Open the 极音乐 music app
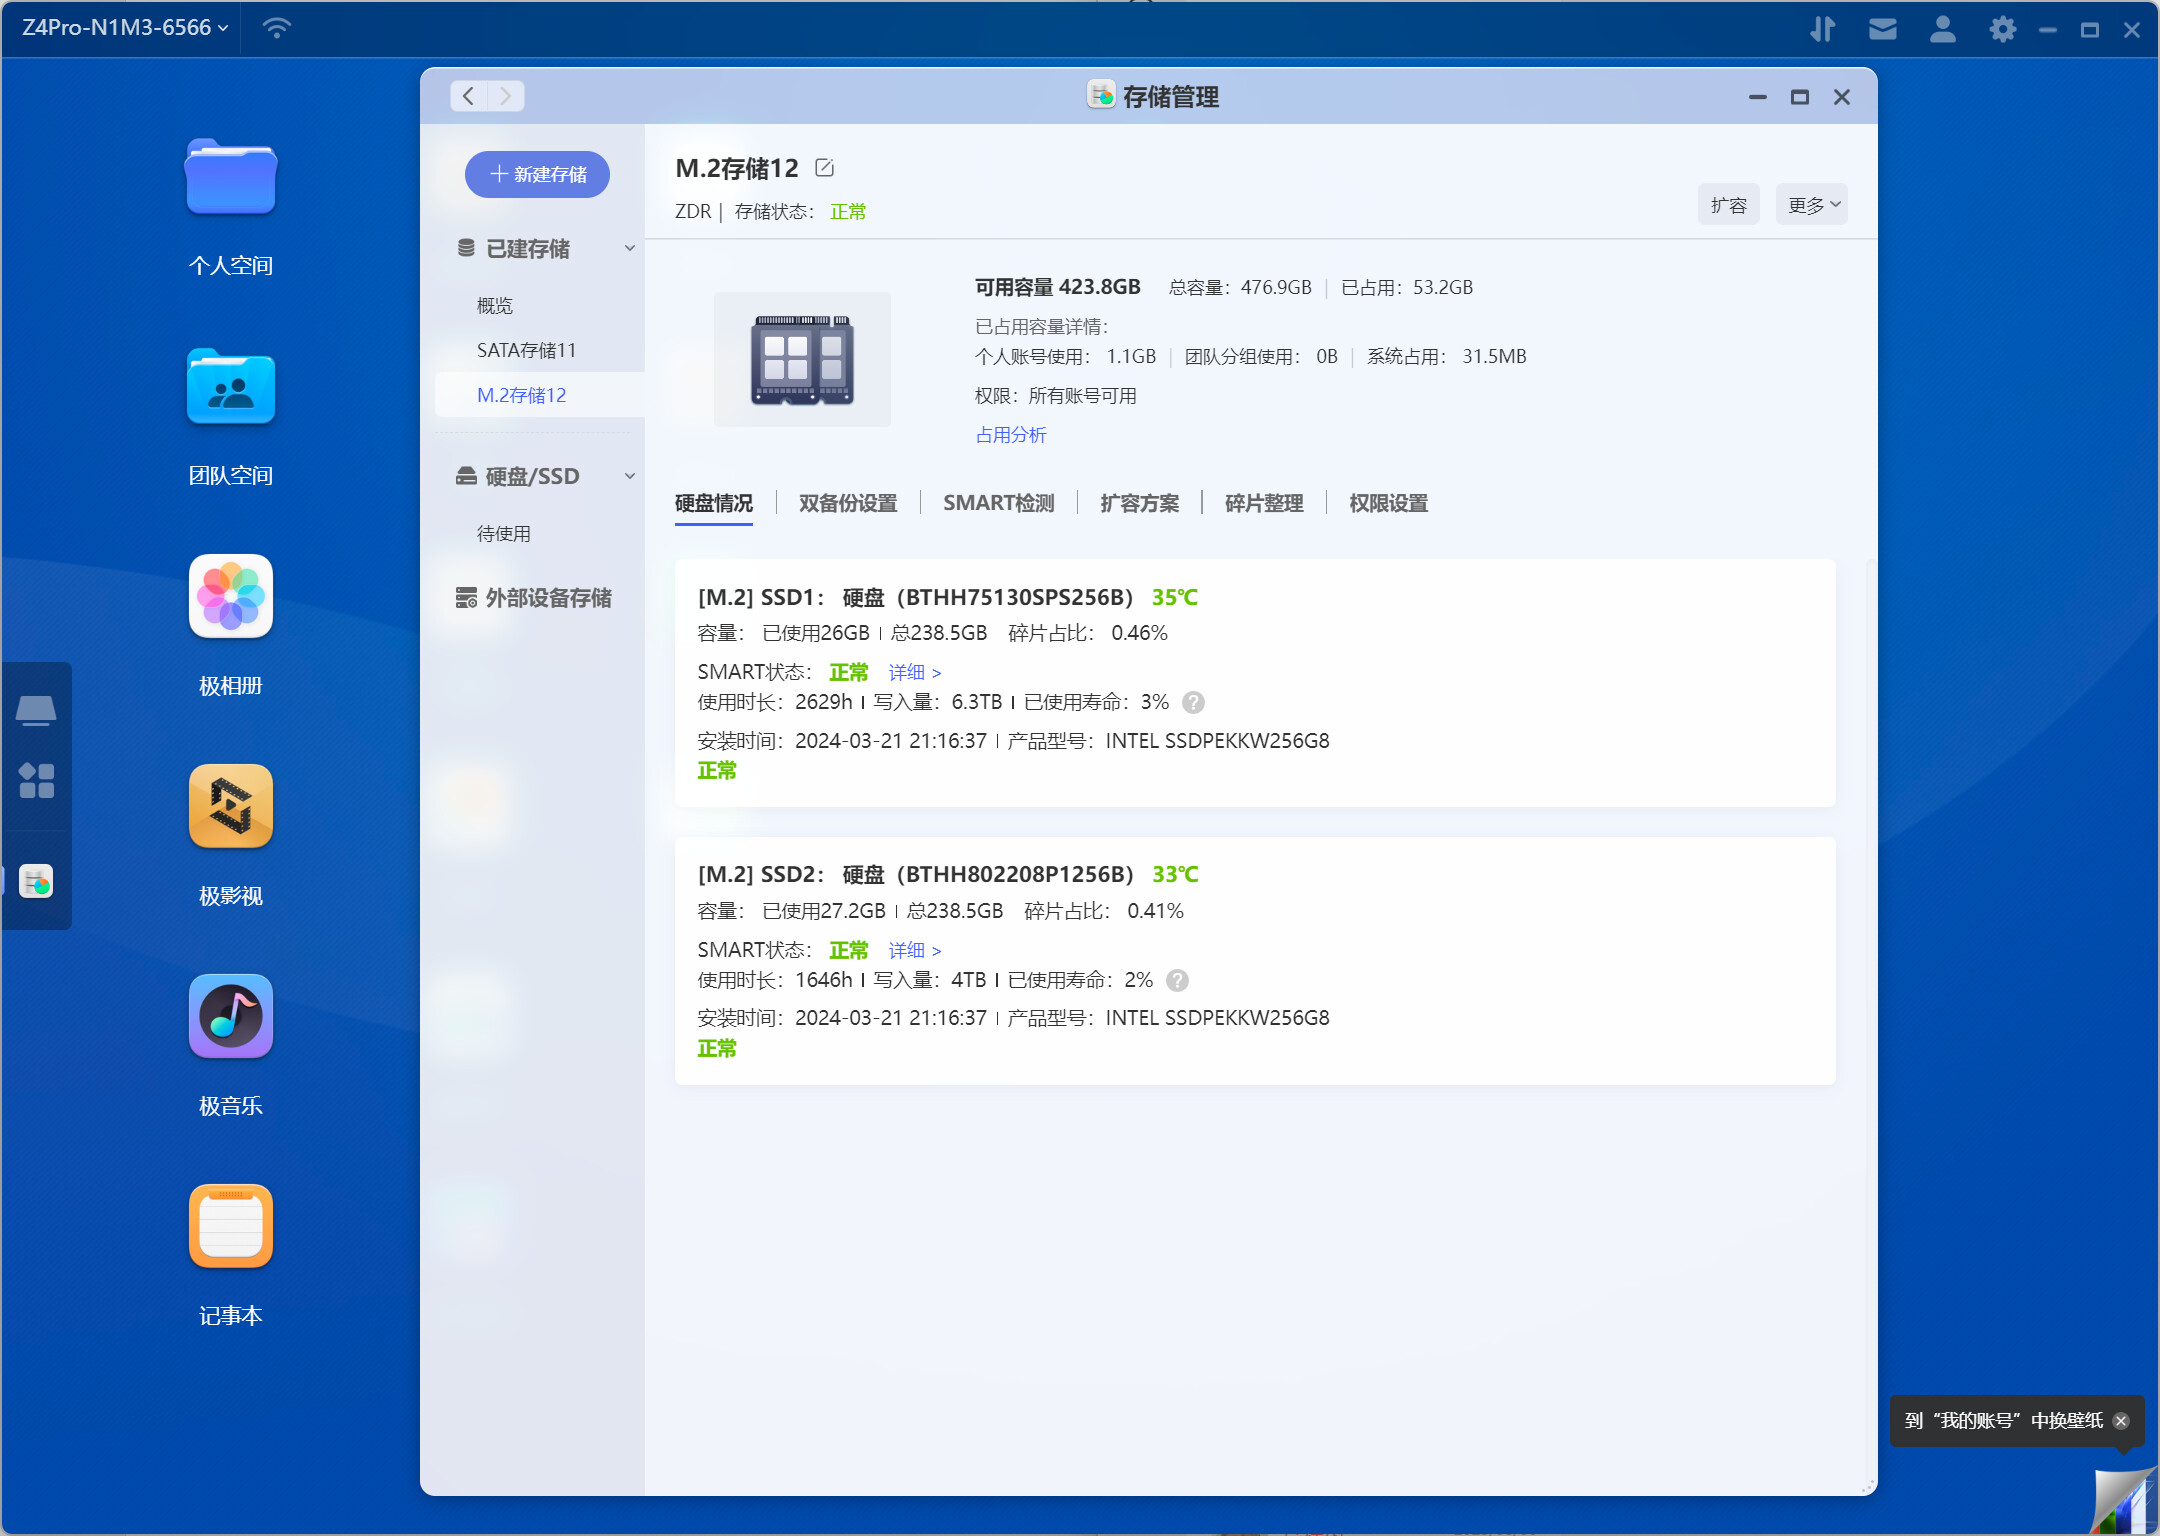This screenshot has height=1536, width=2160. point(230,1017)
